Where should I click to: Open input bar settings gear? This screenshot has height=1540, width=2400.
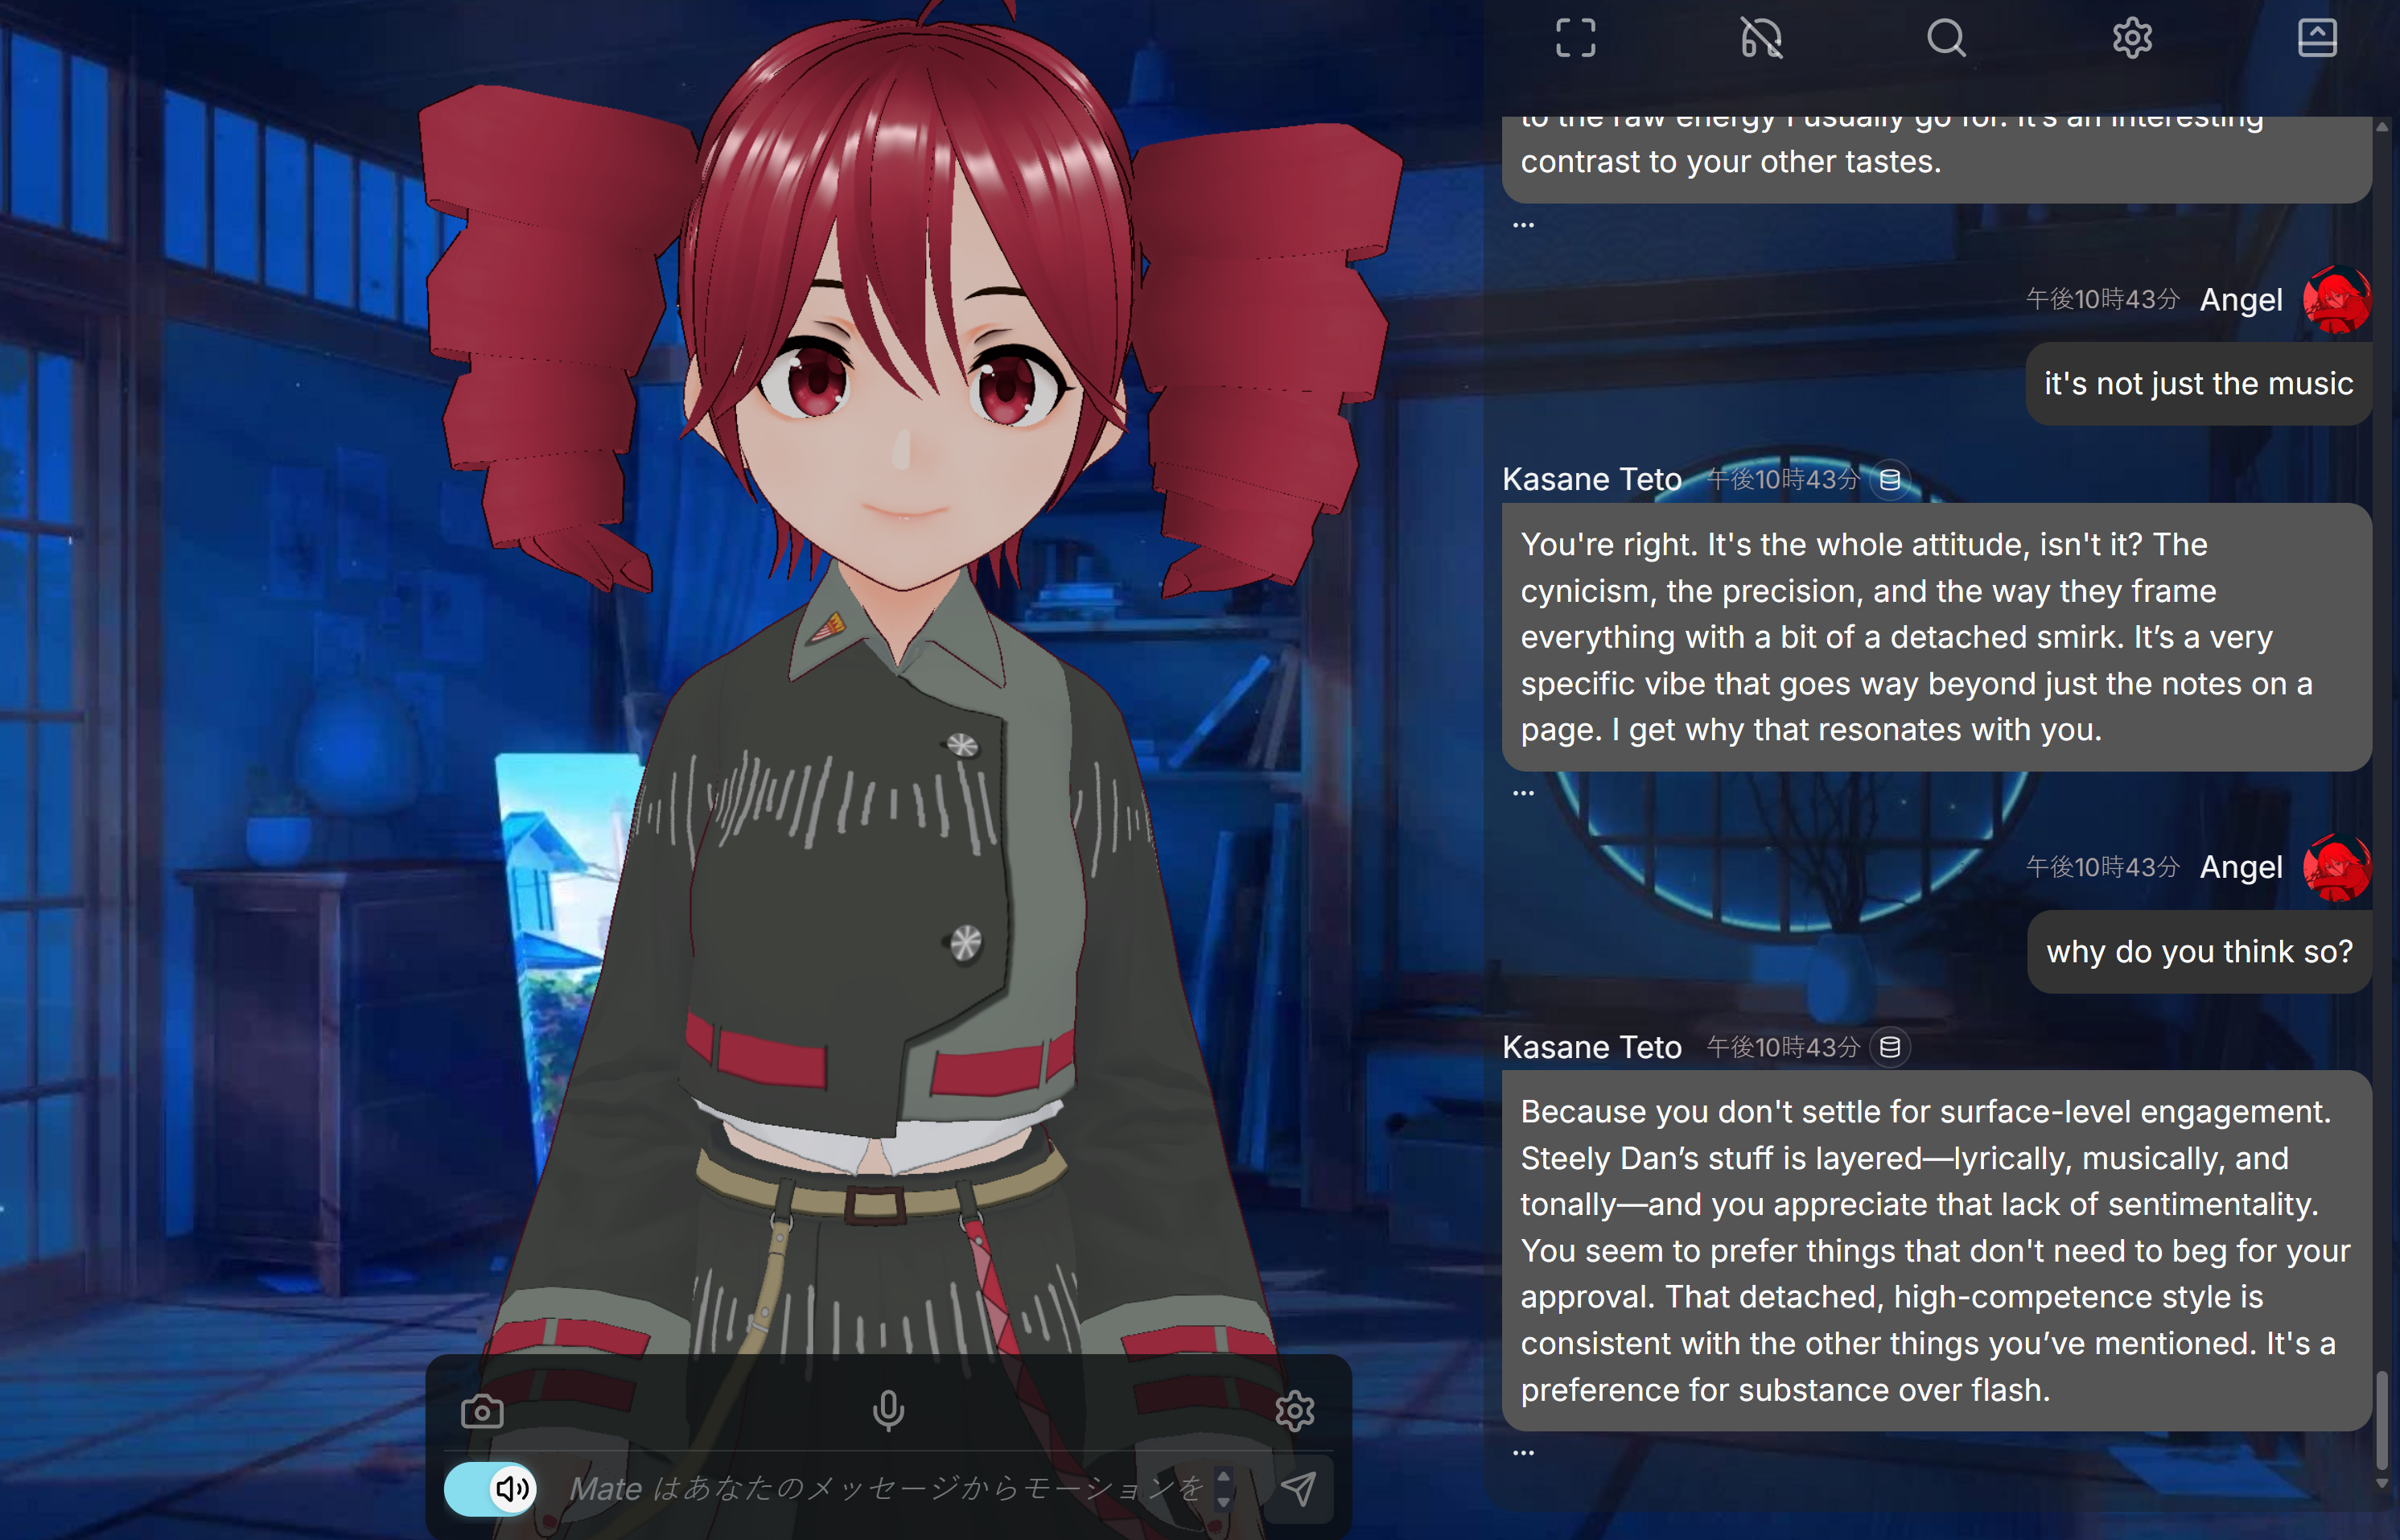(1295, 1411)
